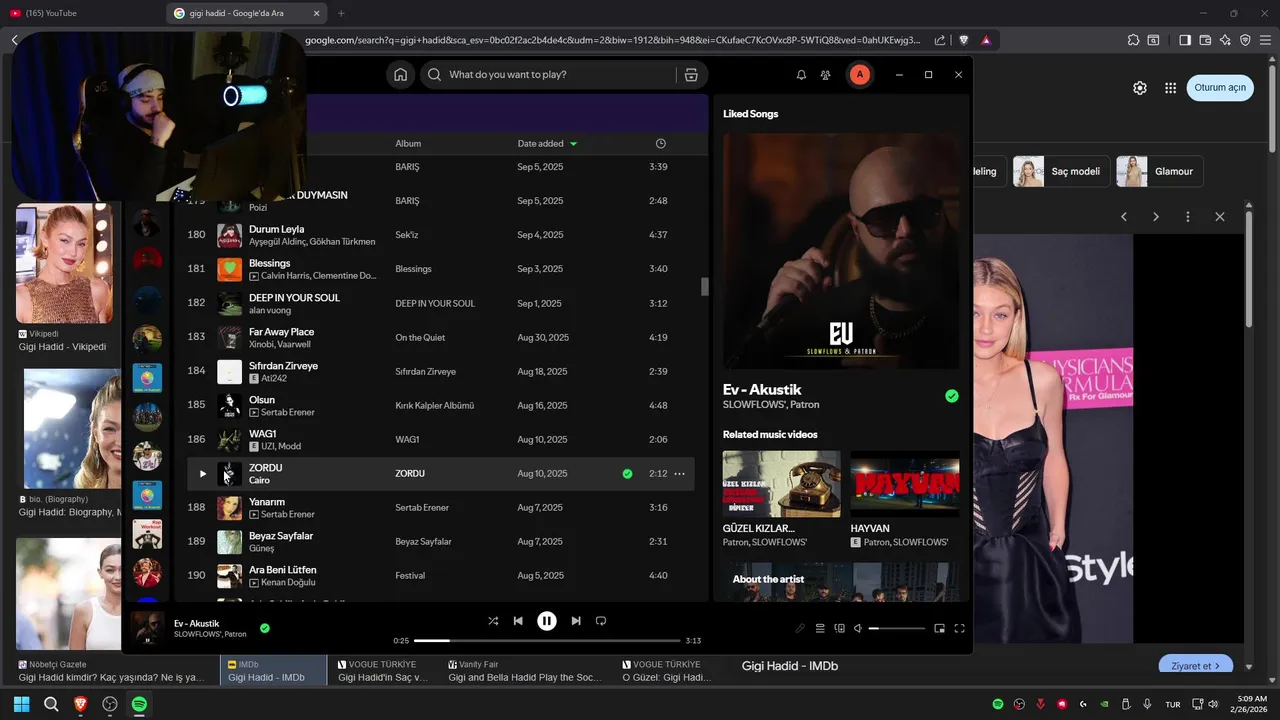Toggle liked check beside Ev - Akustik in player bar
Viewport: 1280px width, 720px height.
[x=265, y=628]
